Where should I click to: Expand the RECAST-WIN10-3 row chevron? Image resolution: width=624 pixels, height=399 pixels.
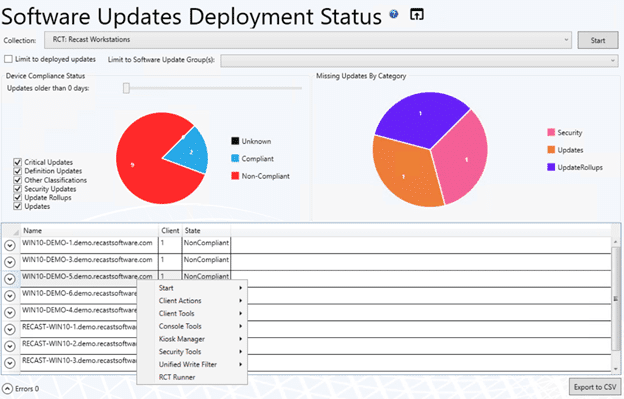click(10, 363)
